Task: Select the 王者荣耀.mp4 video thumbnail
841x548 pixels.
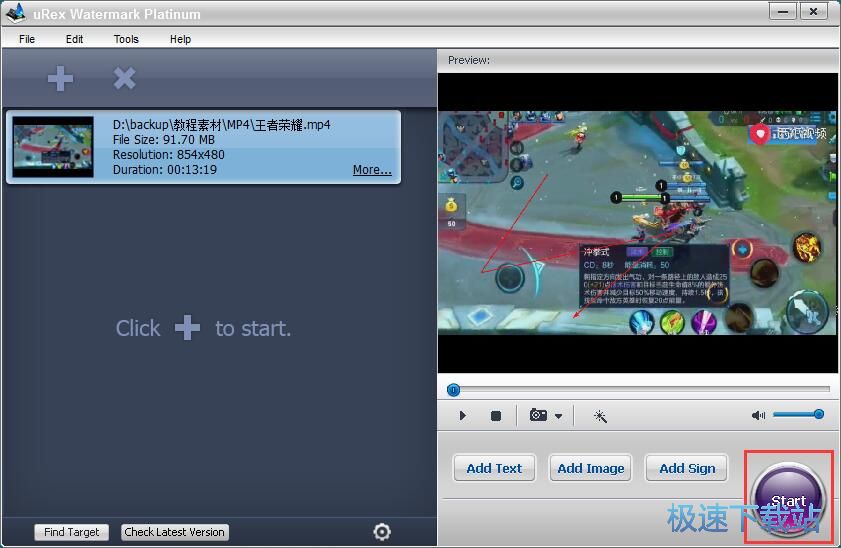Action: pyautogui.click(x=53, y=147)
